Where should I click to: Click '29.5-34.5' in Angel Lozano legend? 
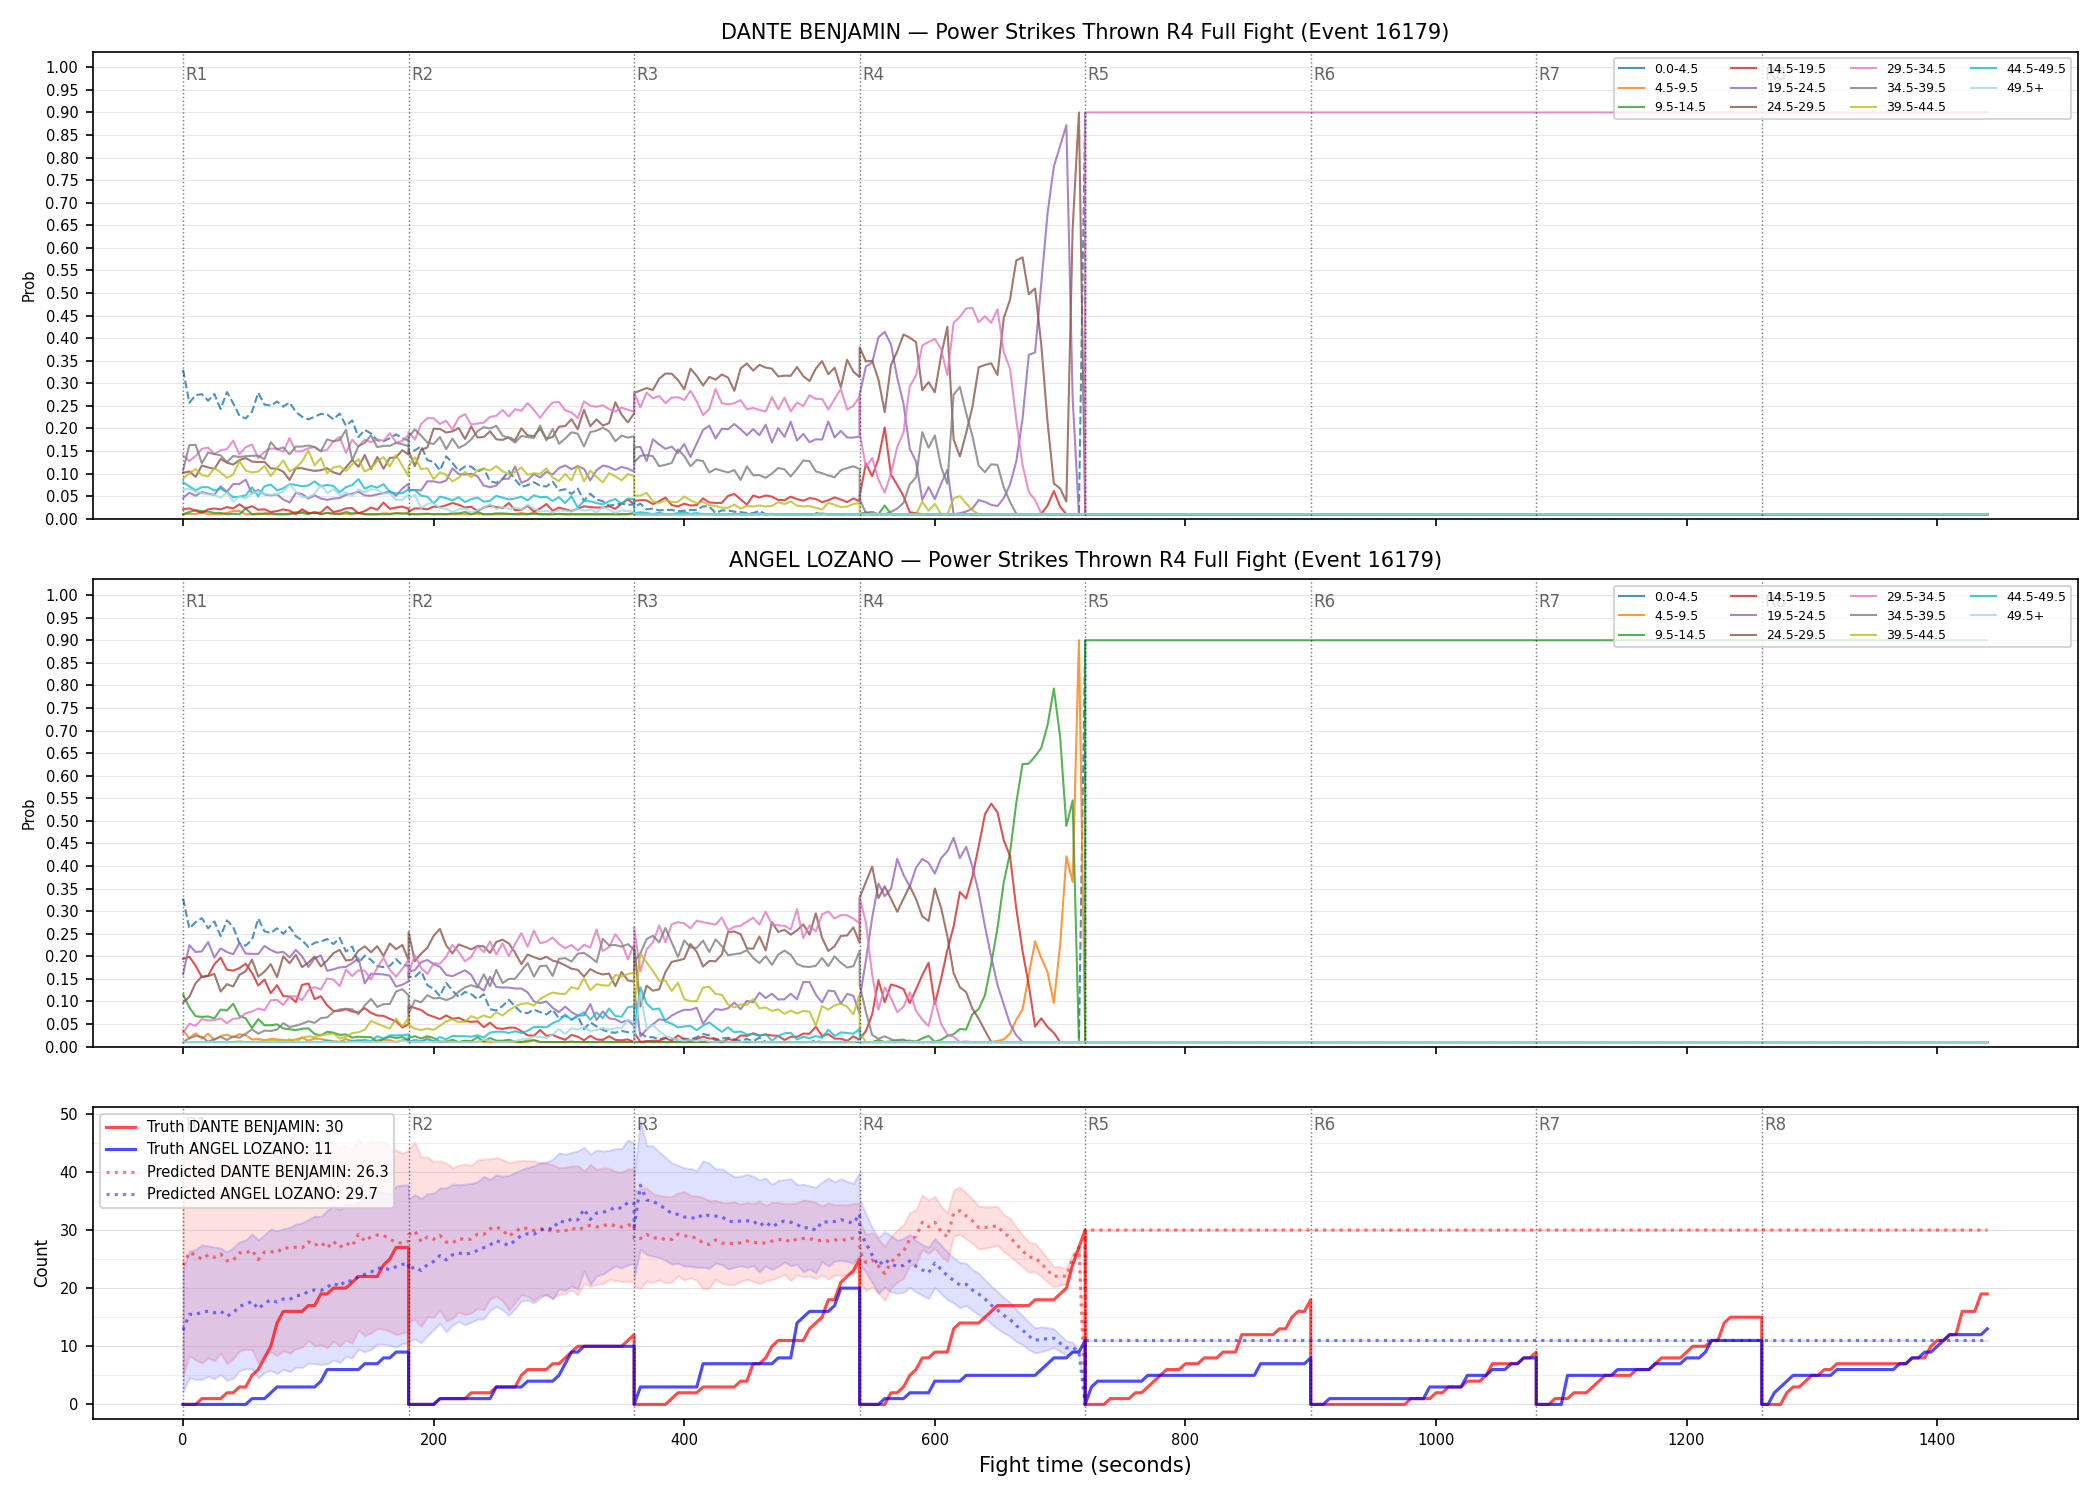1916,597
